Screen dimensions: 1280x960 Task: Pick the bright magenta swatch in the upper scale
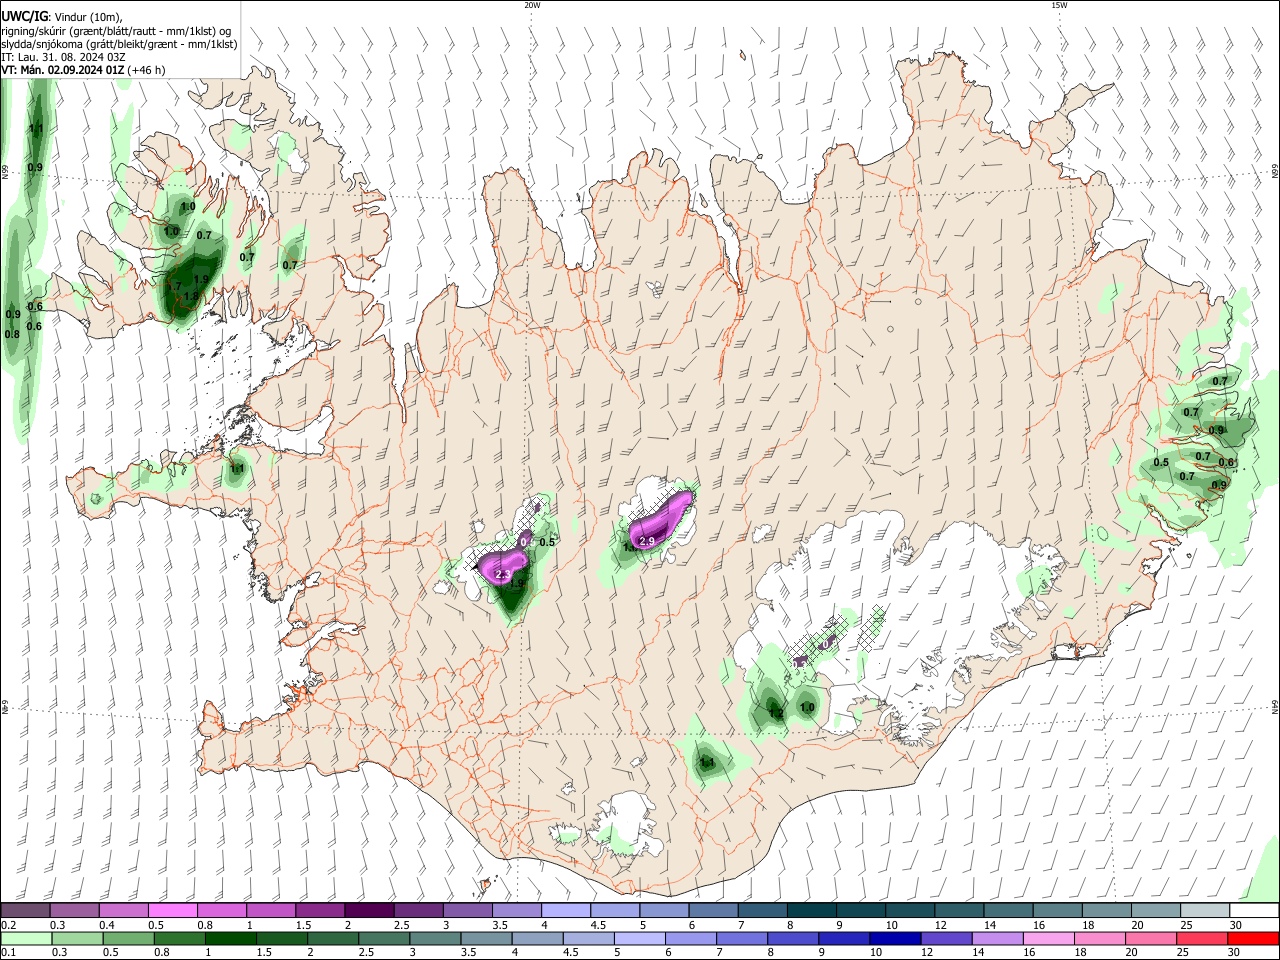(x=172, y=910)
